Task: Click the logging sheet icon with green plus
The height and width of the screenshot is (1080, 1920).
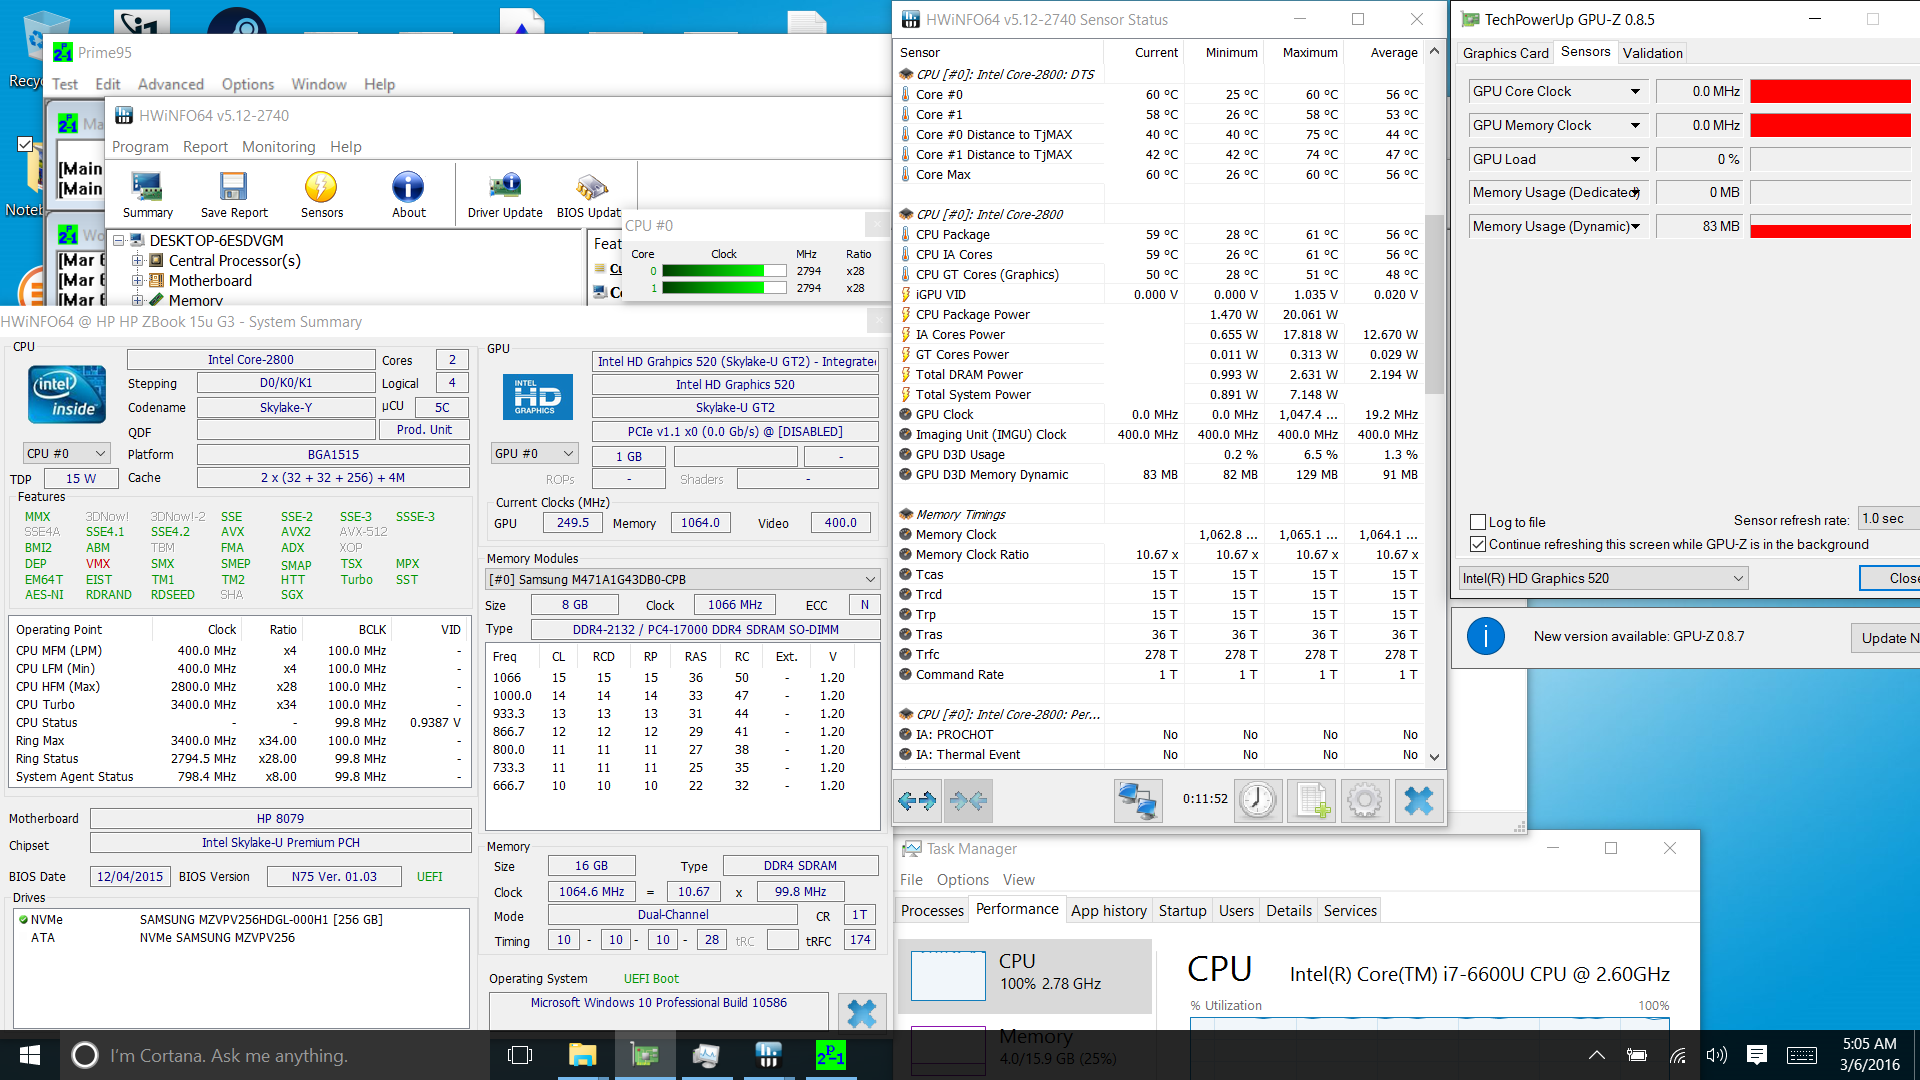Action: coord(1312,800)
